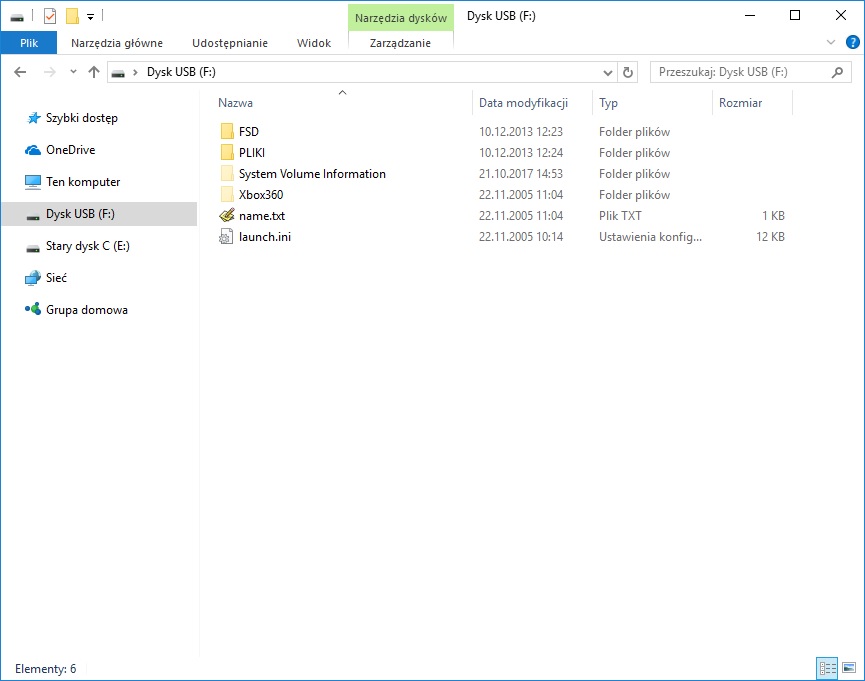Open Help with the blue question mark icon

(852, 42)
